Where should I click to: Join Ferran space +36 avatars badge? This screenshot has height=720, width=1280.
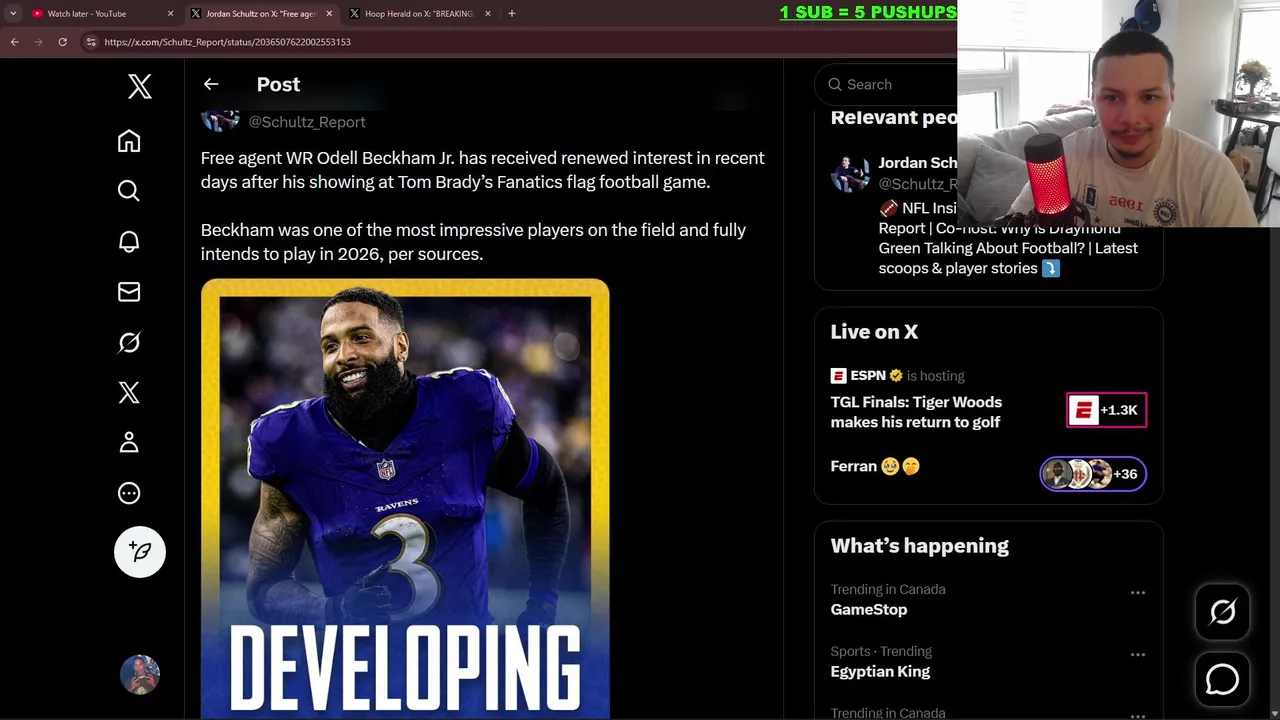(1093, 474)
